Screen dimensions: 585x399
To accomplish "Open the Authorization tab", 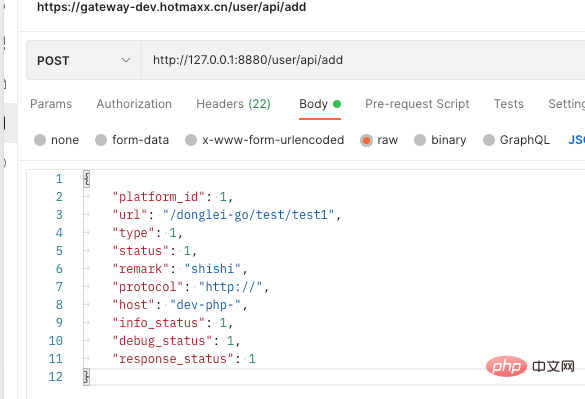I will [134, 104].
